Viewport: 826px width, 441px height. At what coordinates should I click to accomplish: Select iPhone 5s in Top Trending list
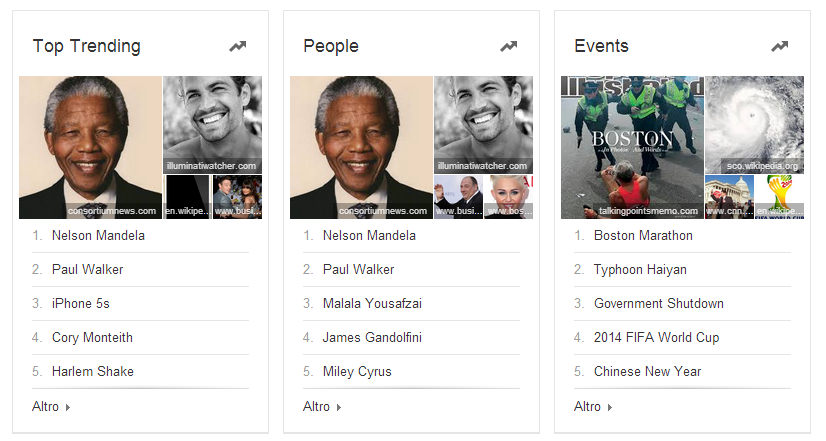click(81, 303)
